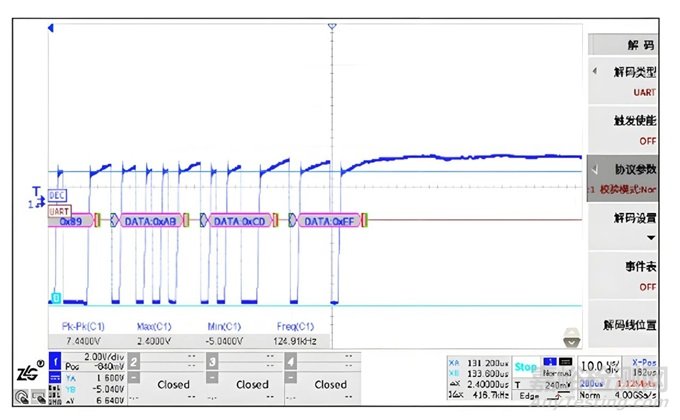Screen dimensions: 680x420
Task: Click the DEC decode label tag
Action: click(x=56, y=197)
